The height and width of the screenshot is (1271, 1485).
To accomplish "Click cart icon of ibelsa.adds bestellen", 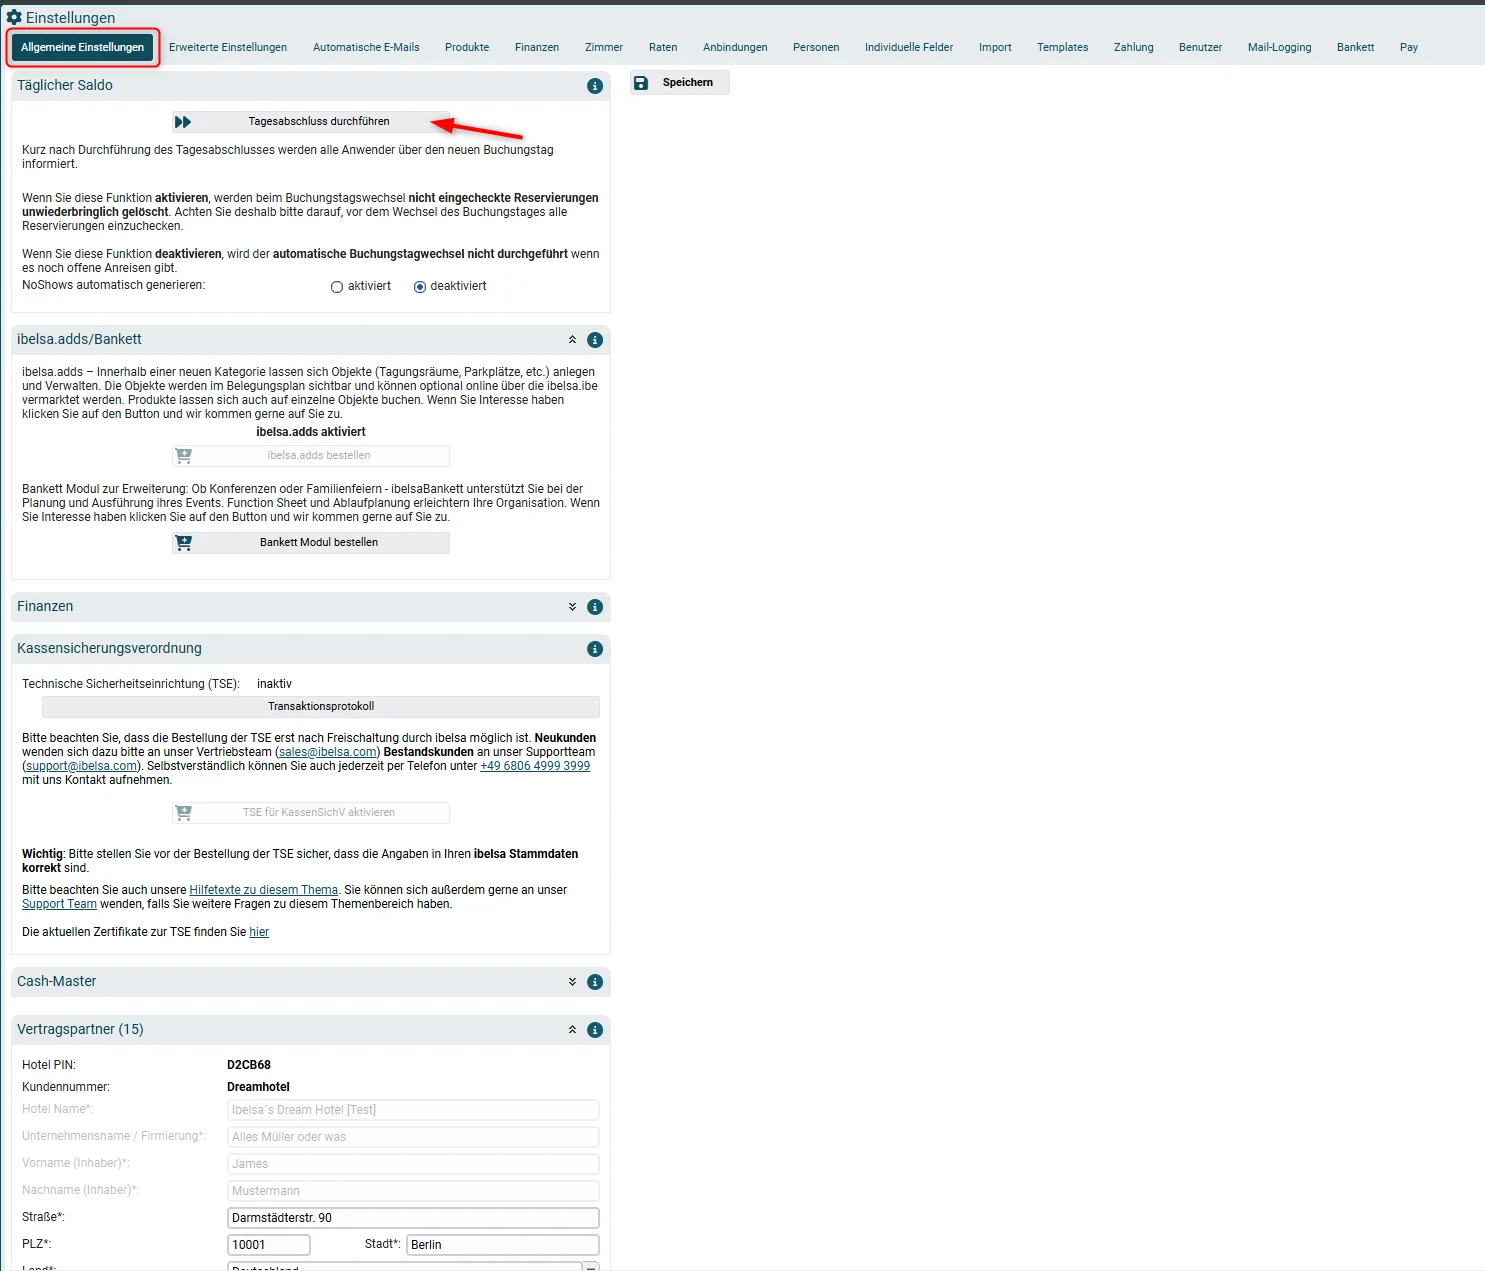I will [x=183, y=455].
